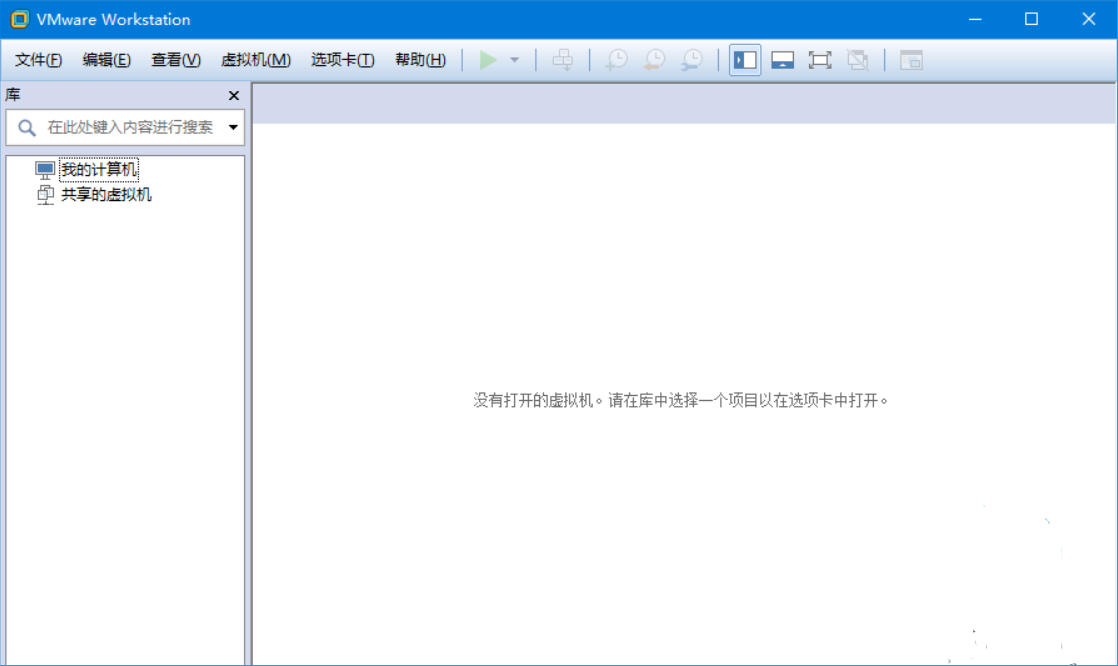Open the 帮助(H) menu
The height and width of the screenshot is (666, 1118).
(x=420, y=60)
